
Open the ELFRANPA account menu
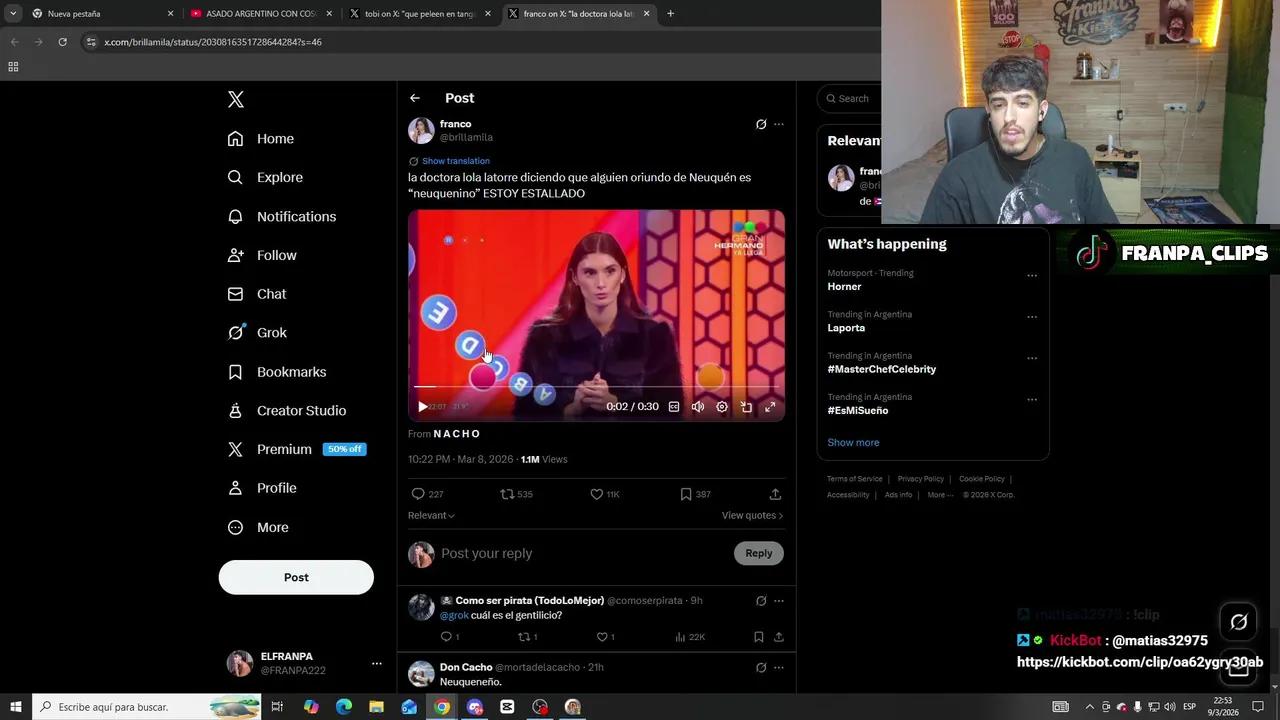click(376, 663)
